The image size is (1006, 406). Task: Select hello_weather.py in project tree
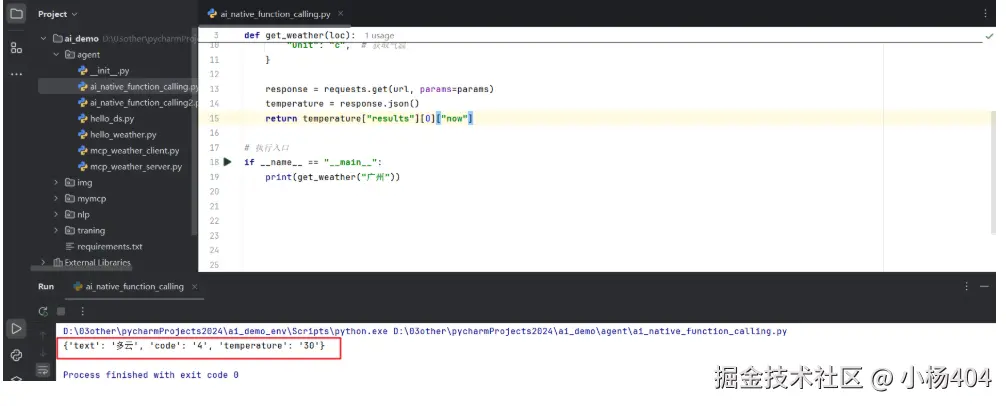(123, 135)
